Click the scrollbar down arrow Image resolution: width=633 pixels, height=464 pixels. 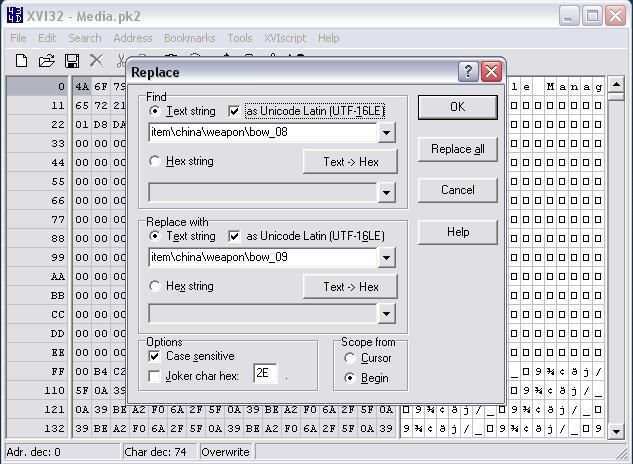[616, 431]
